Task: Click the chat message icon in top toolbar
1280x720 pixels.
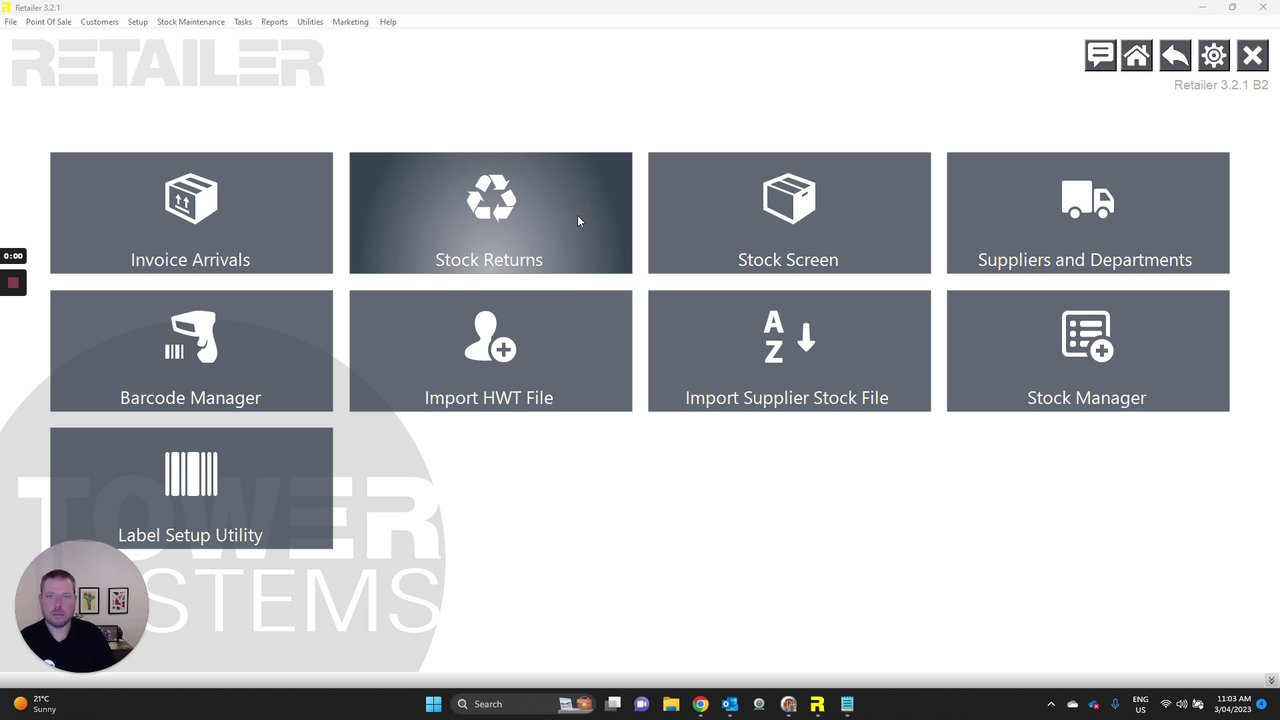Action: (1100, 55)
